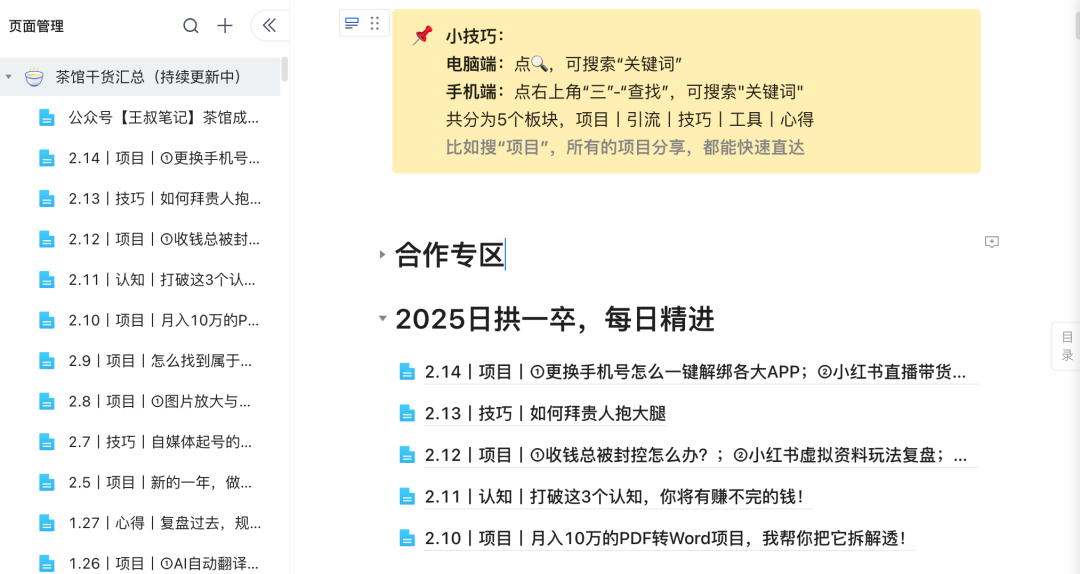Collapse the page management sidebar
Screen dimensions: 1080x574
(269, 26)
